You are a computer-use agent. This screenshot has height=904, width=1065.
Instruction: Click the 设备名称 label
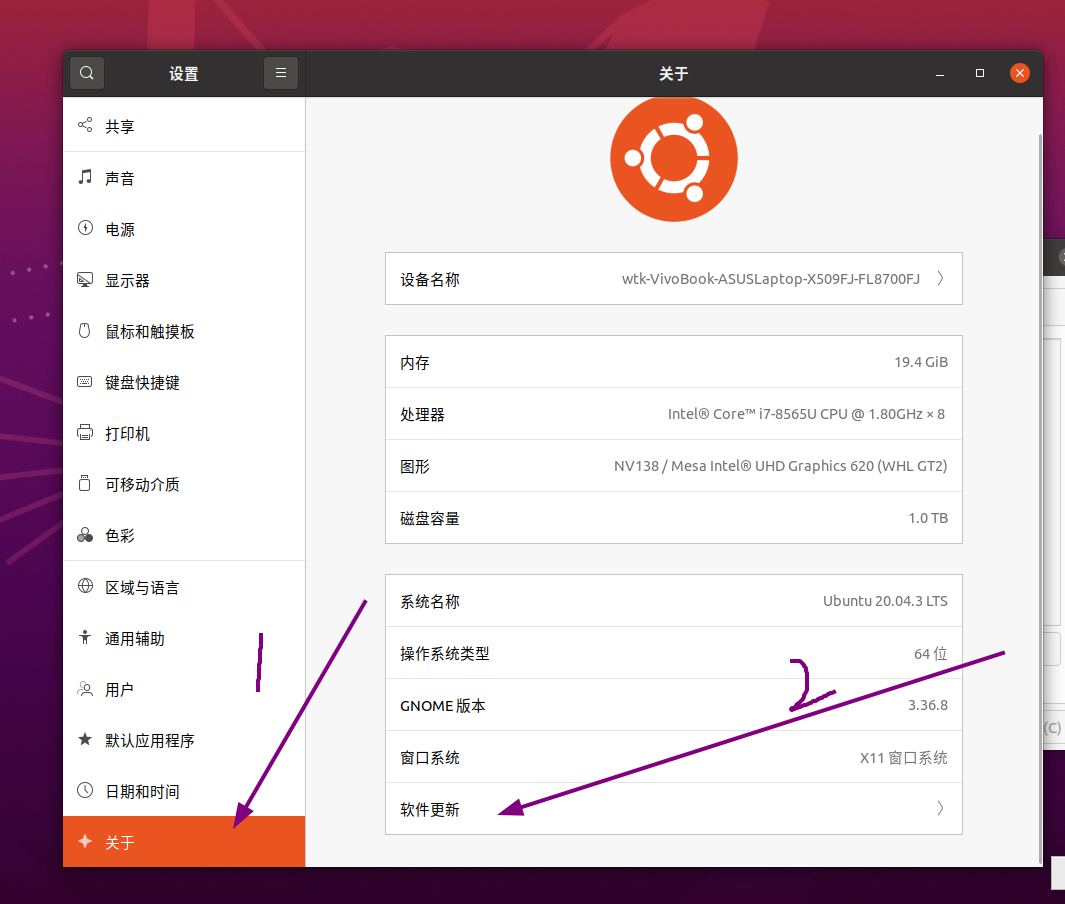[x=430, y=279]
